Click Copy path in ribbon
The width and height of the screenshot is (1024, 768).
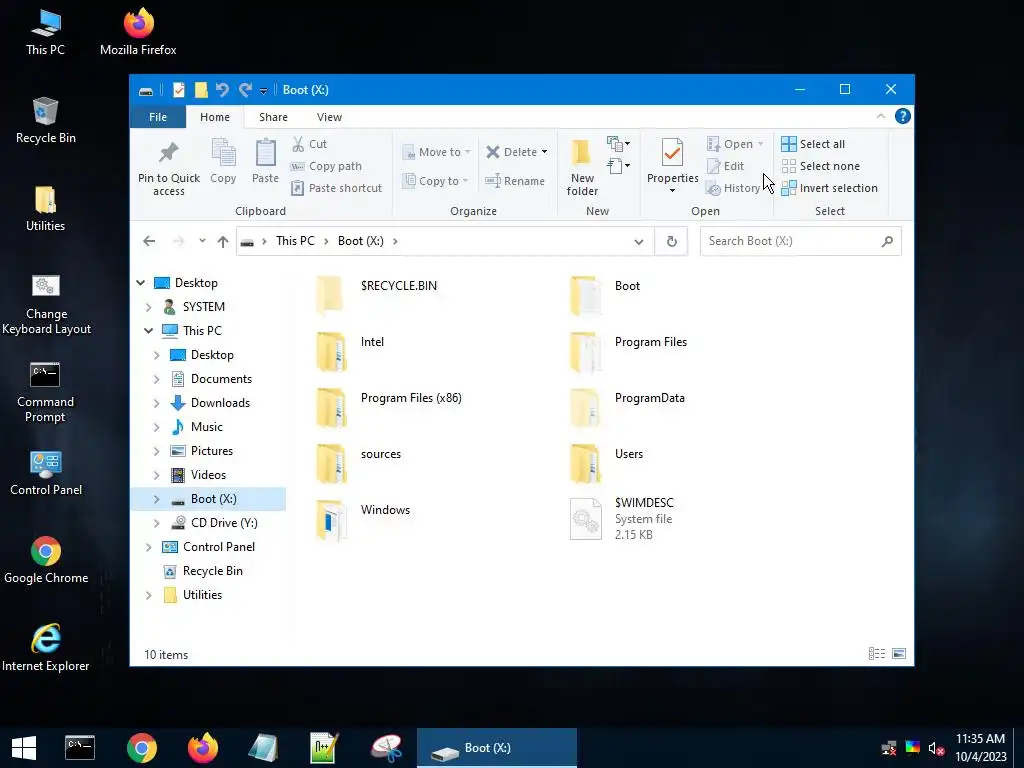tap(327, 166)
